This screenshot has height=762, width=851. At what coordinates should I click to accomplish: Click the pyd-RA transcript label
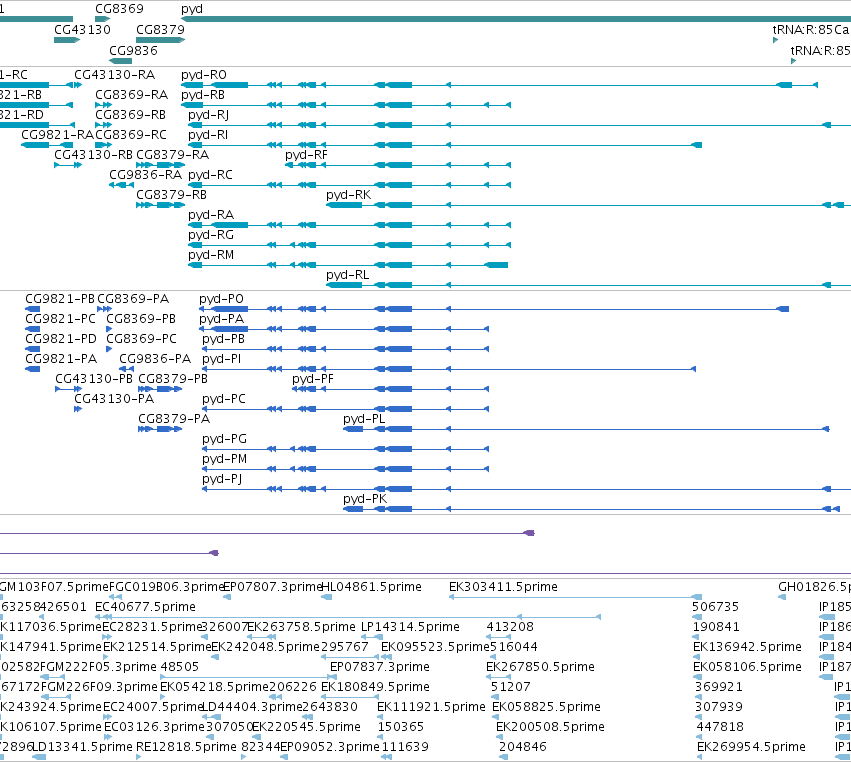pos(211,215)
